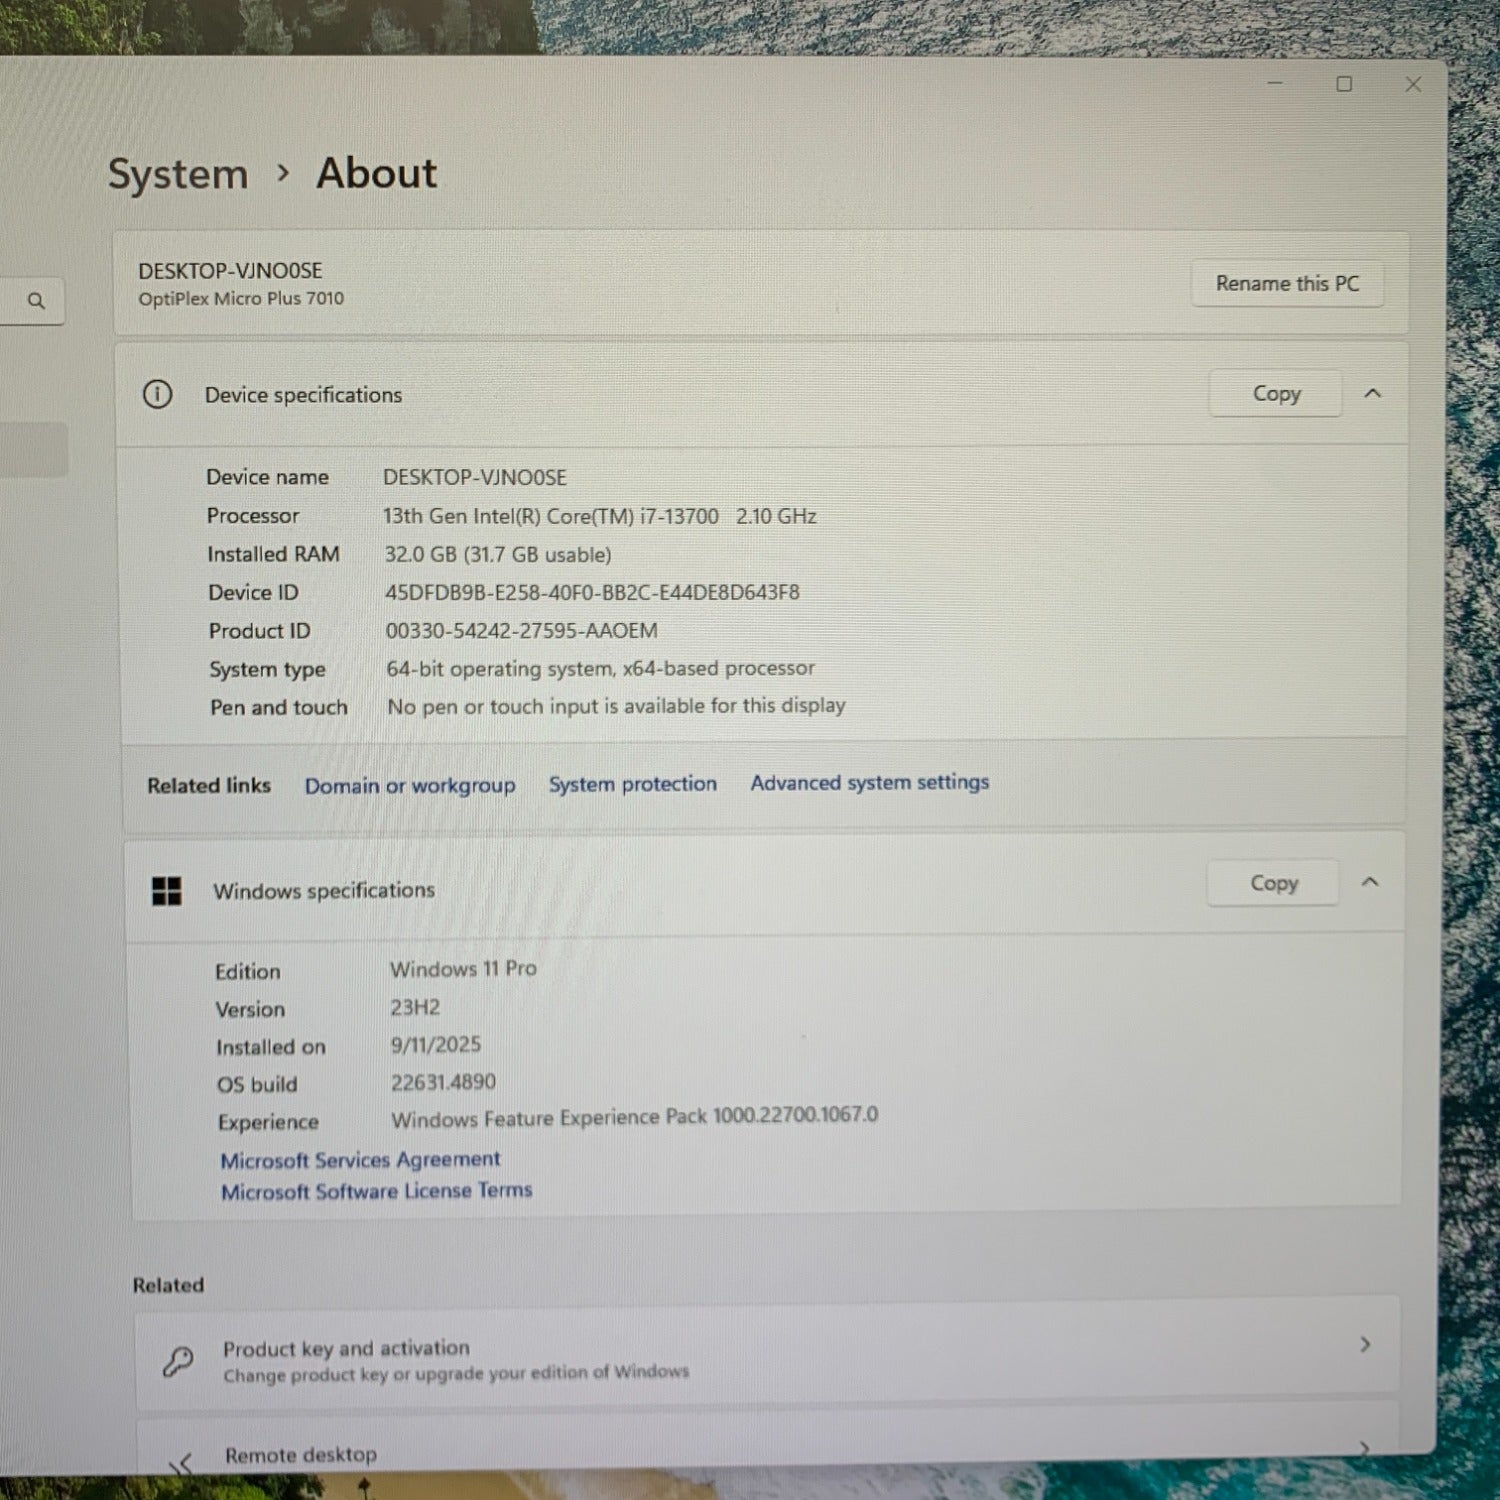Minimize the Settings window
This screenshot has width=1500, height=1500.
pyautogui.click(x=1275, y=84)
